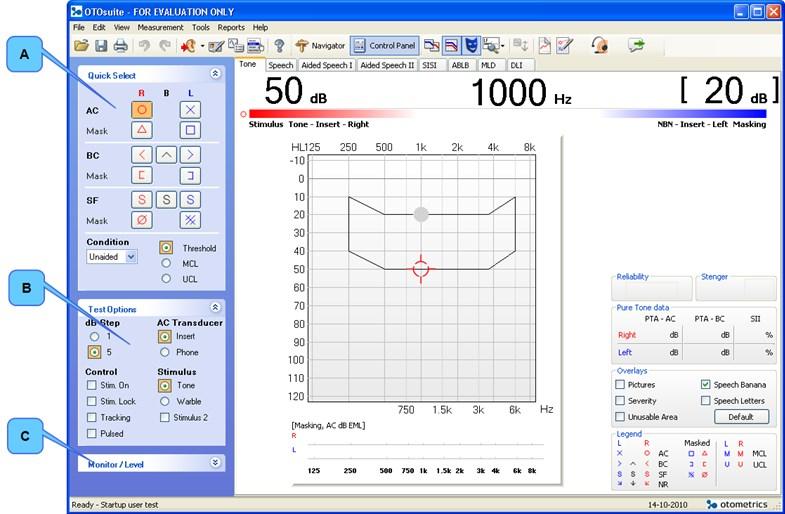Enable Unusable Area overlay checkbox
This screenshot has height=514, width=785.
[x=620, y=416]
